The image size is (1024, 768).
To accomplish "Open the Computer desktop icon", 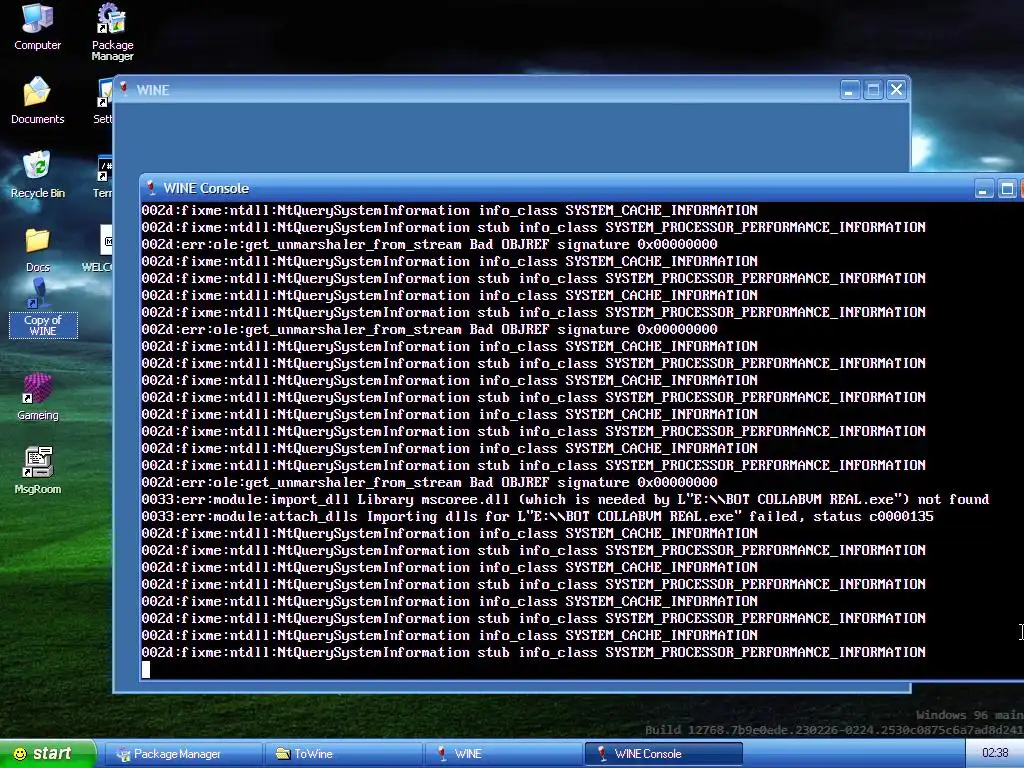I will (x=37, y=26).
